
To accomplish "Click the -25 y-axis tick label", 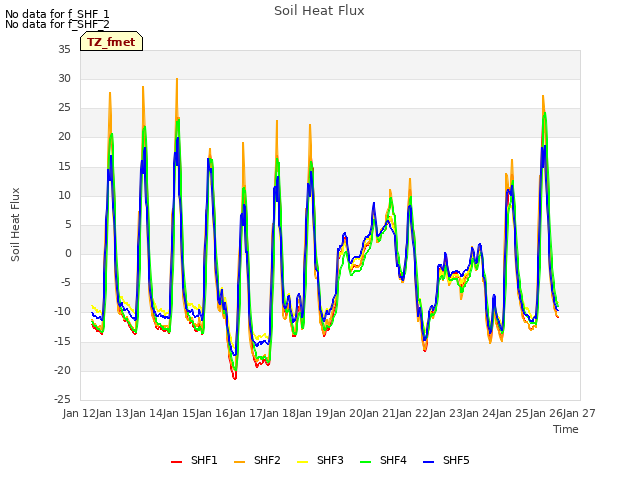I will coord(62,399).
